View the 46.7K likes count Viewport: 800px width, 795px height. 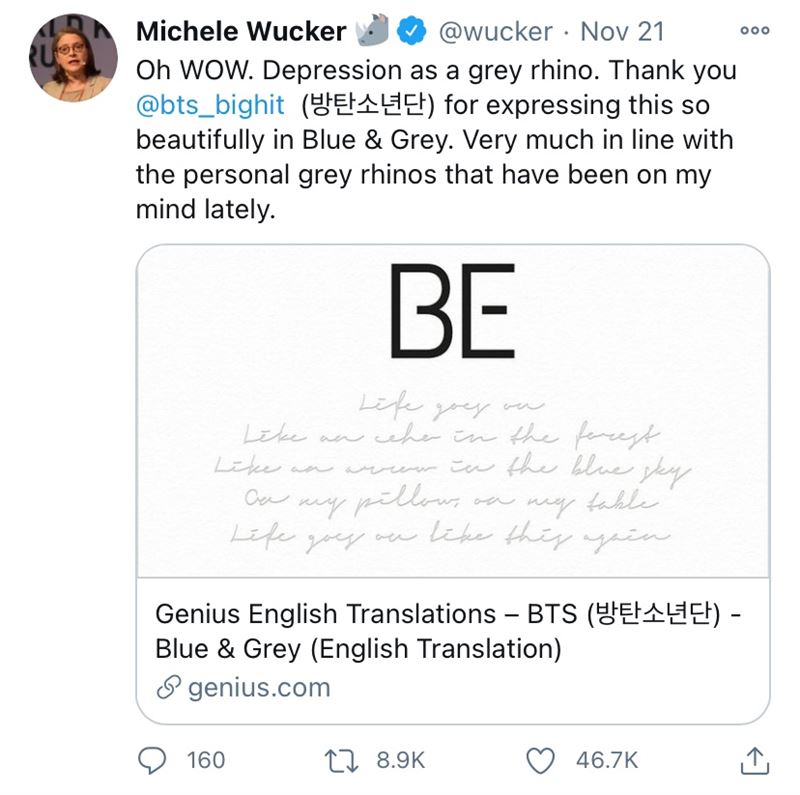point(607,760)
